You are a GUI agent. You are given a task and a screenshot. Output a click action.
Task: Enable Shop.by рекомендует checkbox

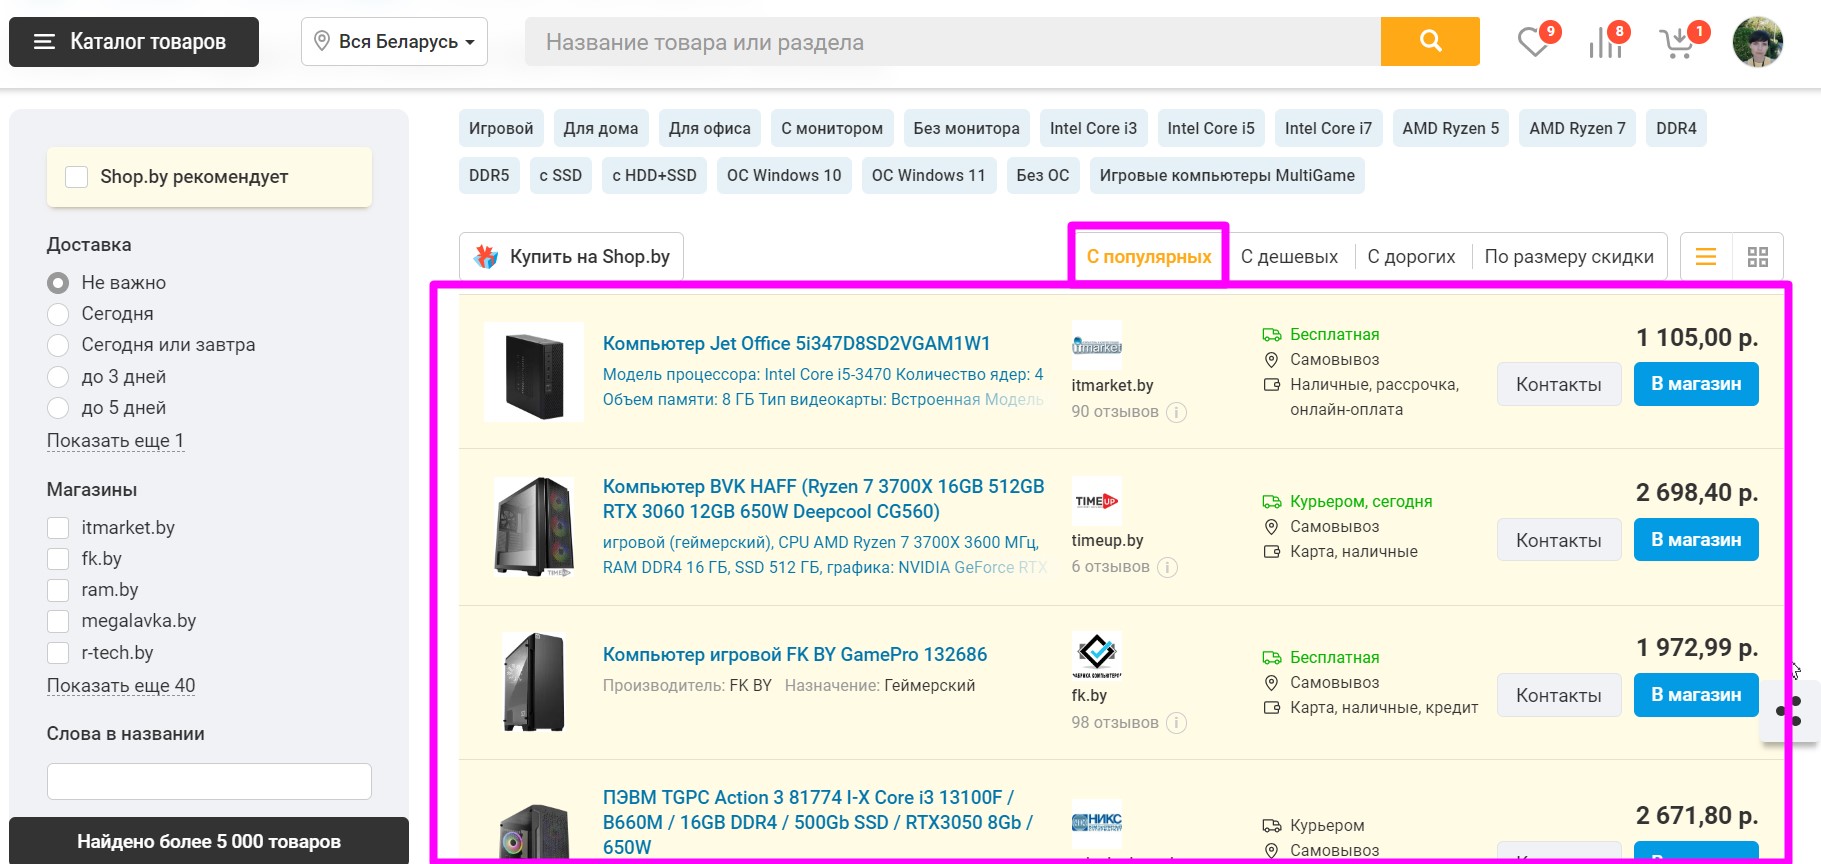click(x=76, y=177)
